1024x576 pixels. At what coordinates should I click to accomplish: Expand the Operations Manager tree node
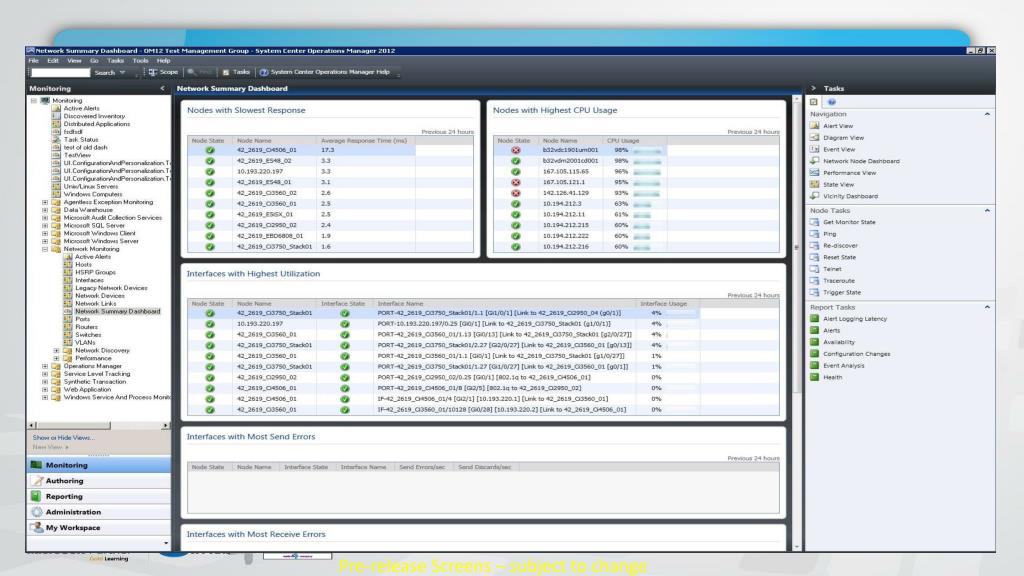click(45, 366)
